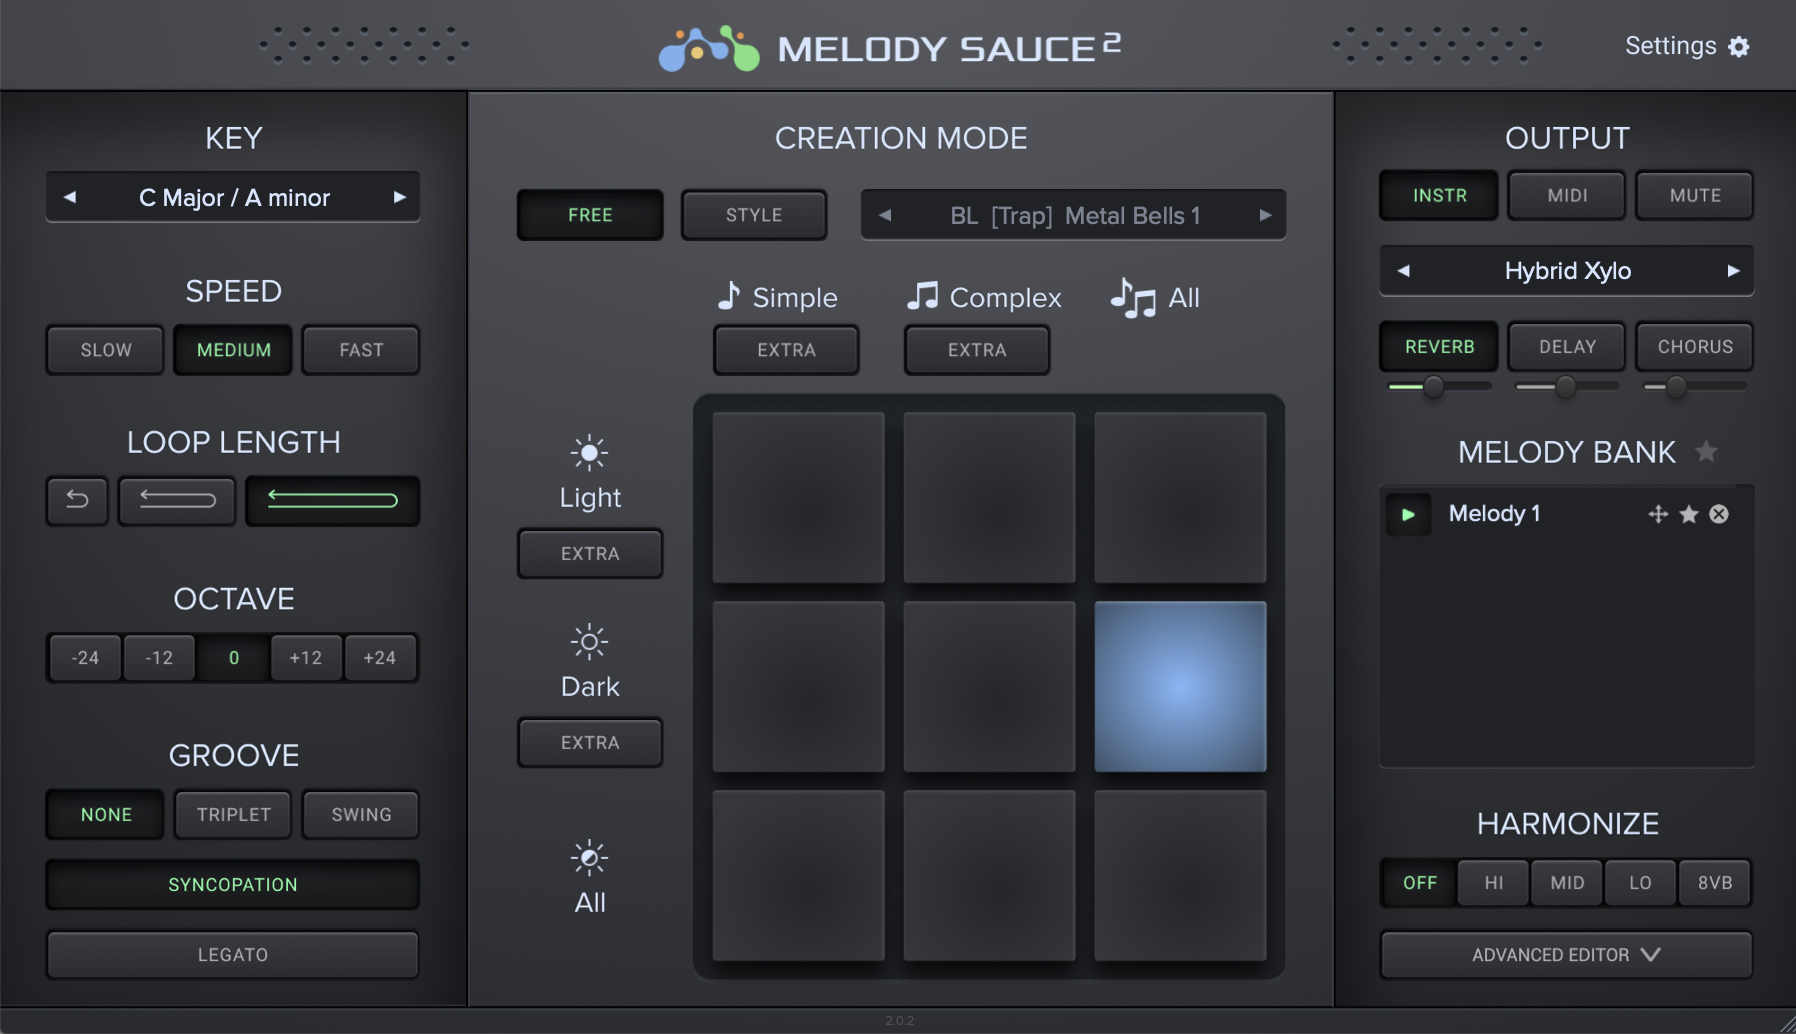Click the Light sun icon
This screenshot has width=1796, height=1034.
pyautogui.click(x=589, y=453)
